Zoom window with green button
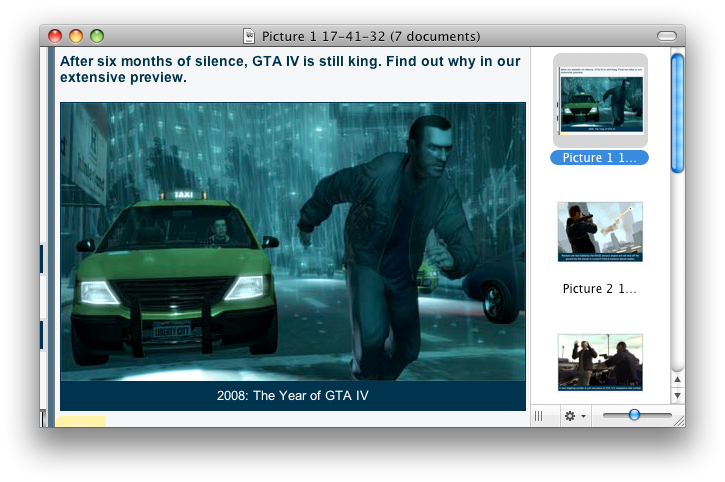The height and width of the screenshot is (482, 725). pyautogui.click(x=97, y=36)
